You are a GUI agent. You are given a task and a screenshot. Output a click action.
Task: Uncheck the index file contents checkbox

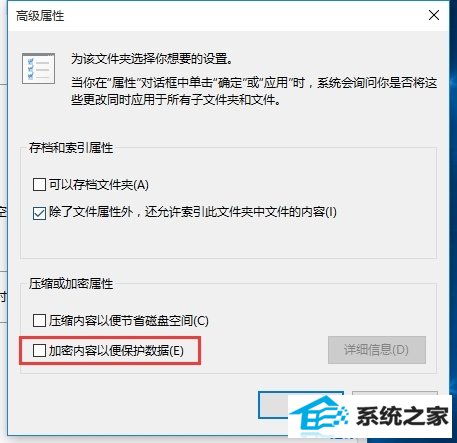pyautogui.click(x=39, y=213)
